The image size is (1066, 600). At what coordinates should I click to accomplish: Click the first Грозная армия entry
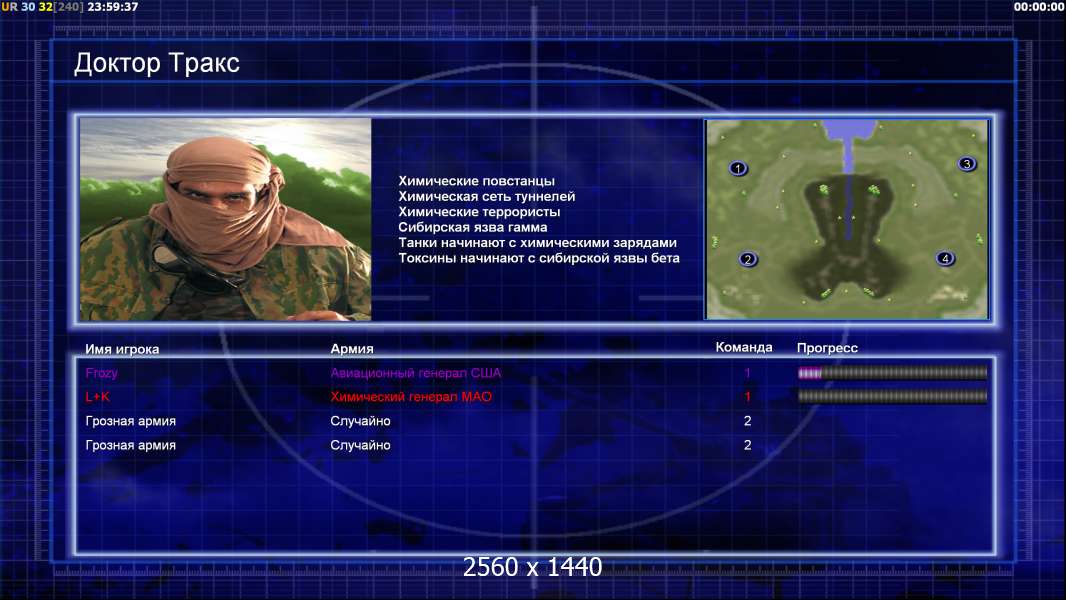tap(131, 421)
